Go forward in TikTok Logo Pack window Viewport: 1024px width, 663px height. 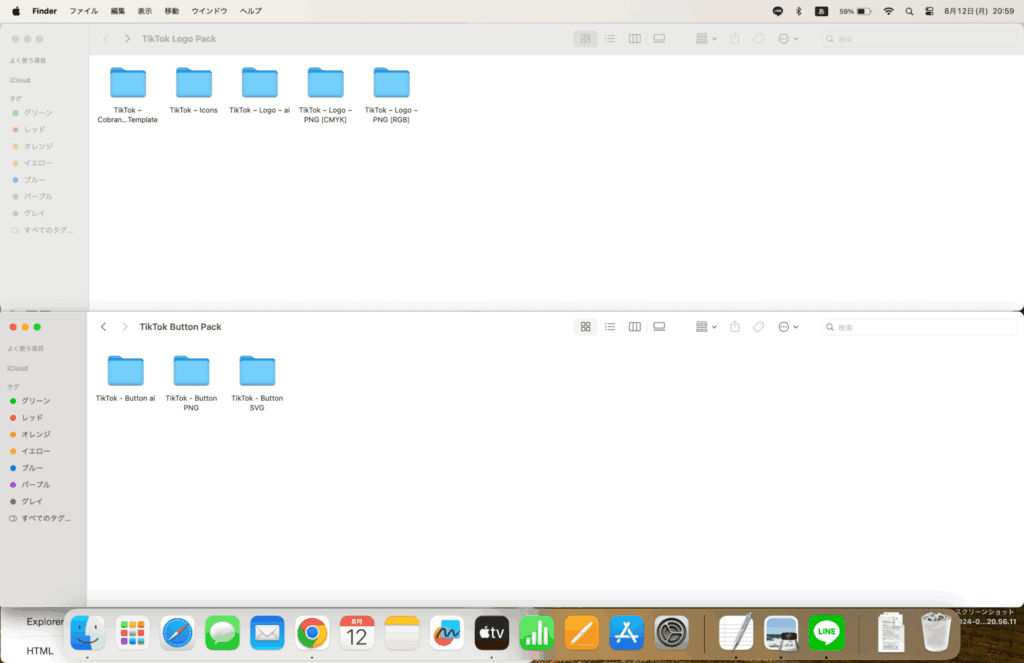point(127,39)
